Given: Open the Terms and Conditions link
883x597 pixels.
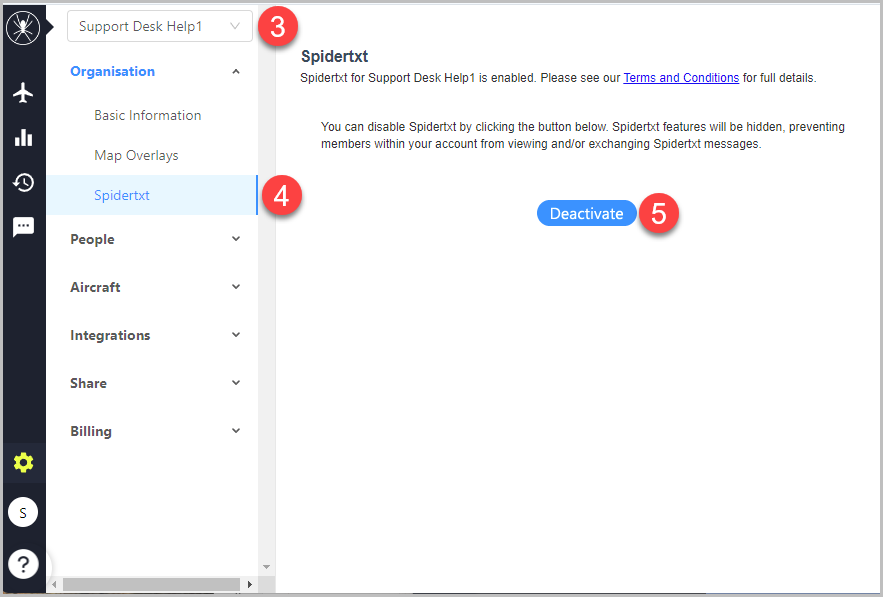Looking at the screenshot, I should click(x=681, y=78).
